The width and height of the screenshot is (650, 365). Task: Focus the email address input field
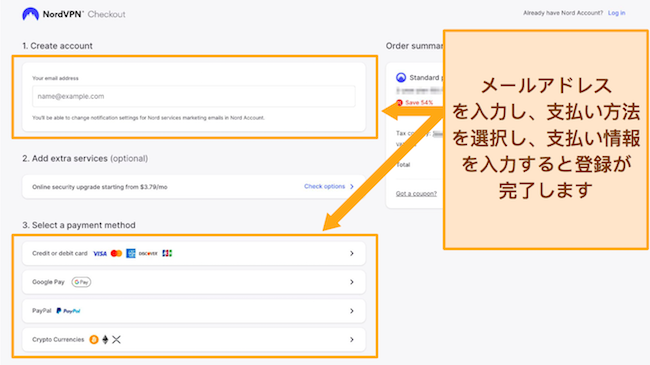[194, 96]
